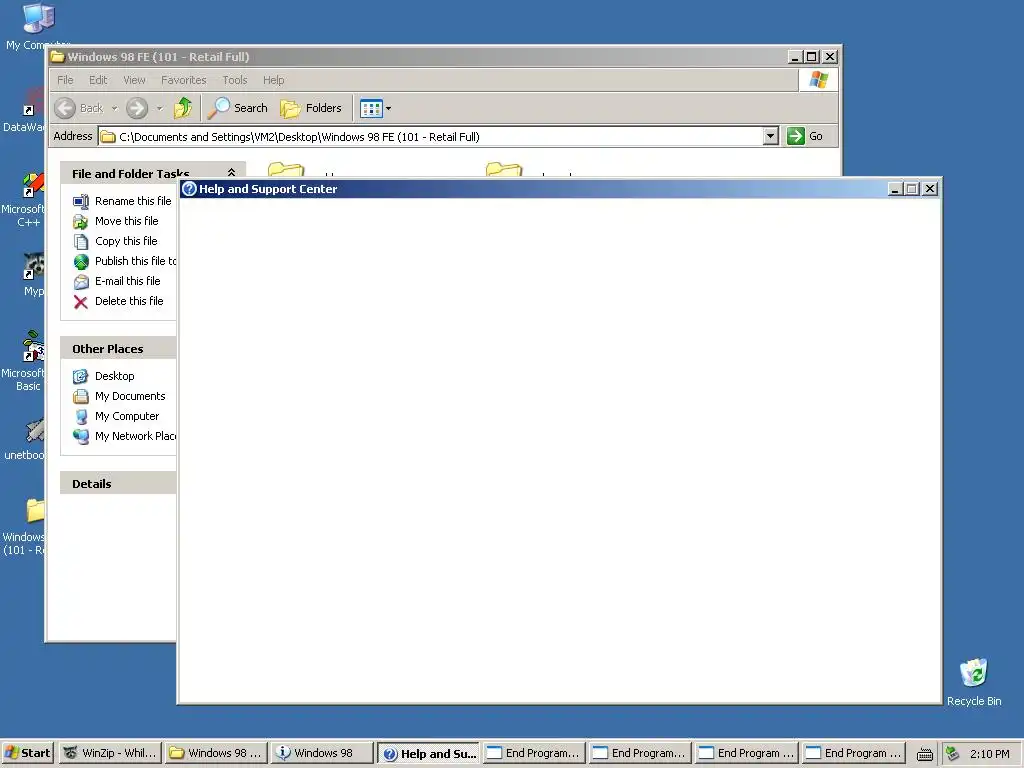Click the Publish globe icon
The height and width of the screenshot is (768, 1024).
(80, 261)
